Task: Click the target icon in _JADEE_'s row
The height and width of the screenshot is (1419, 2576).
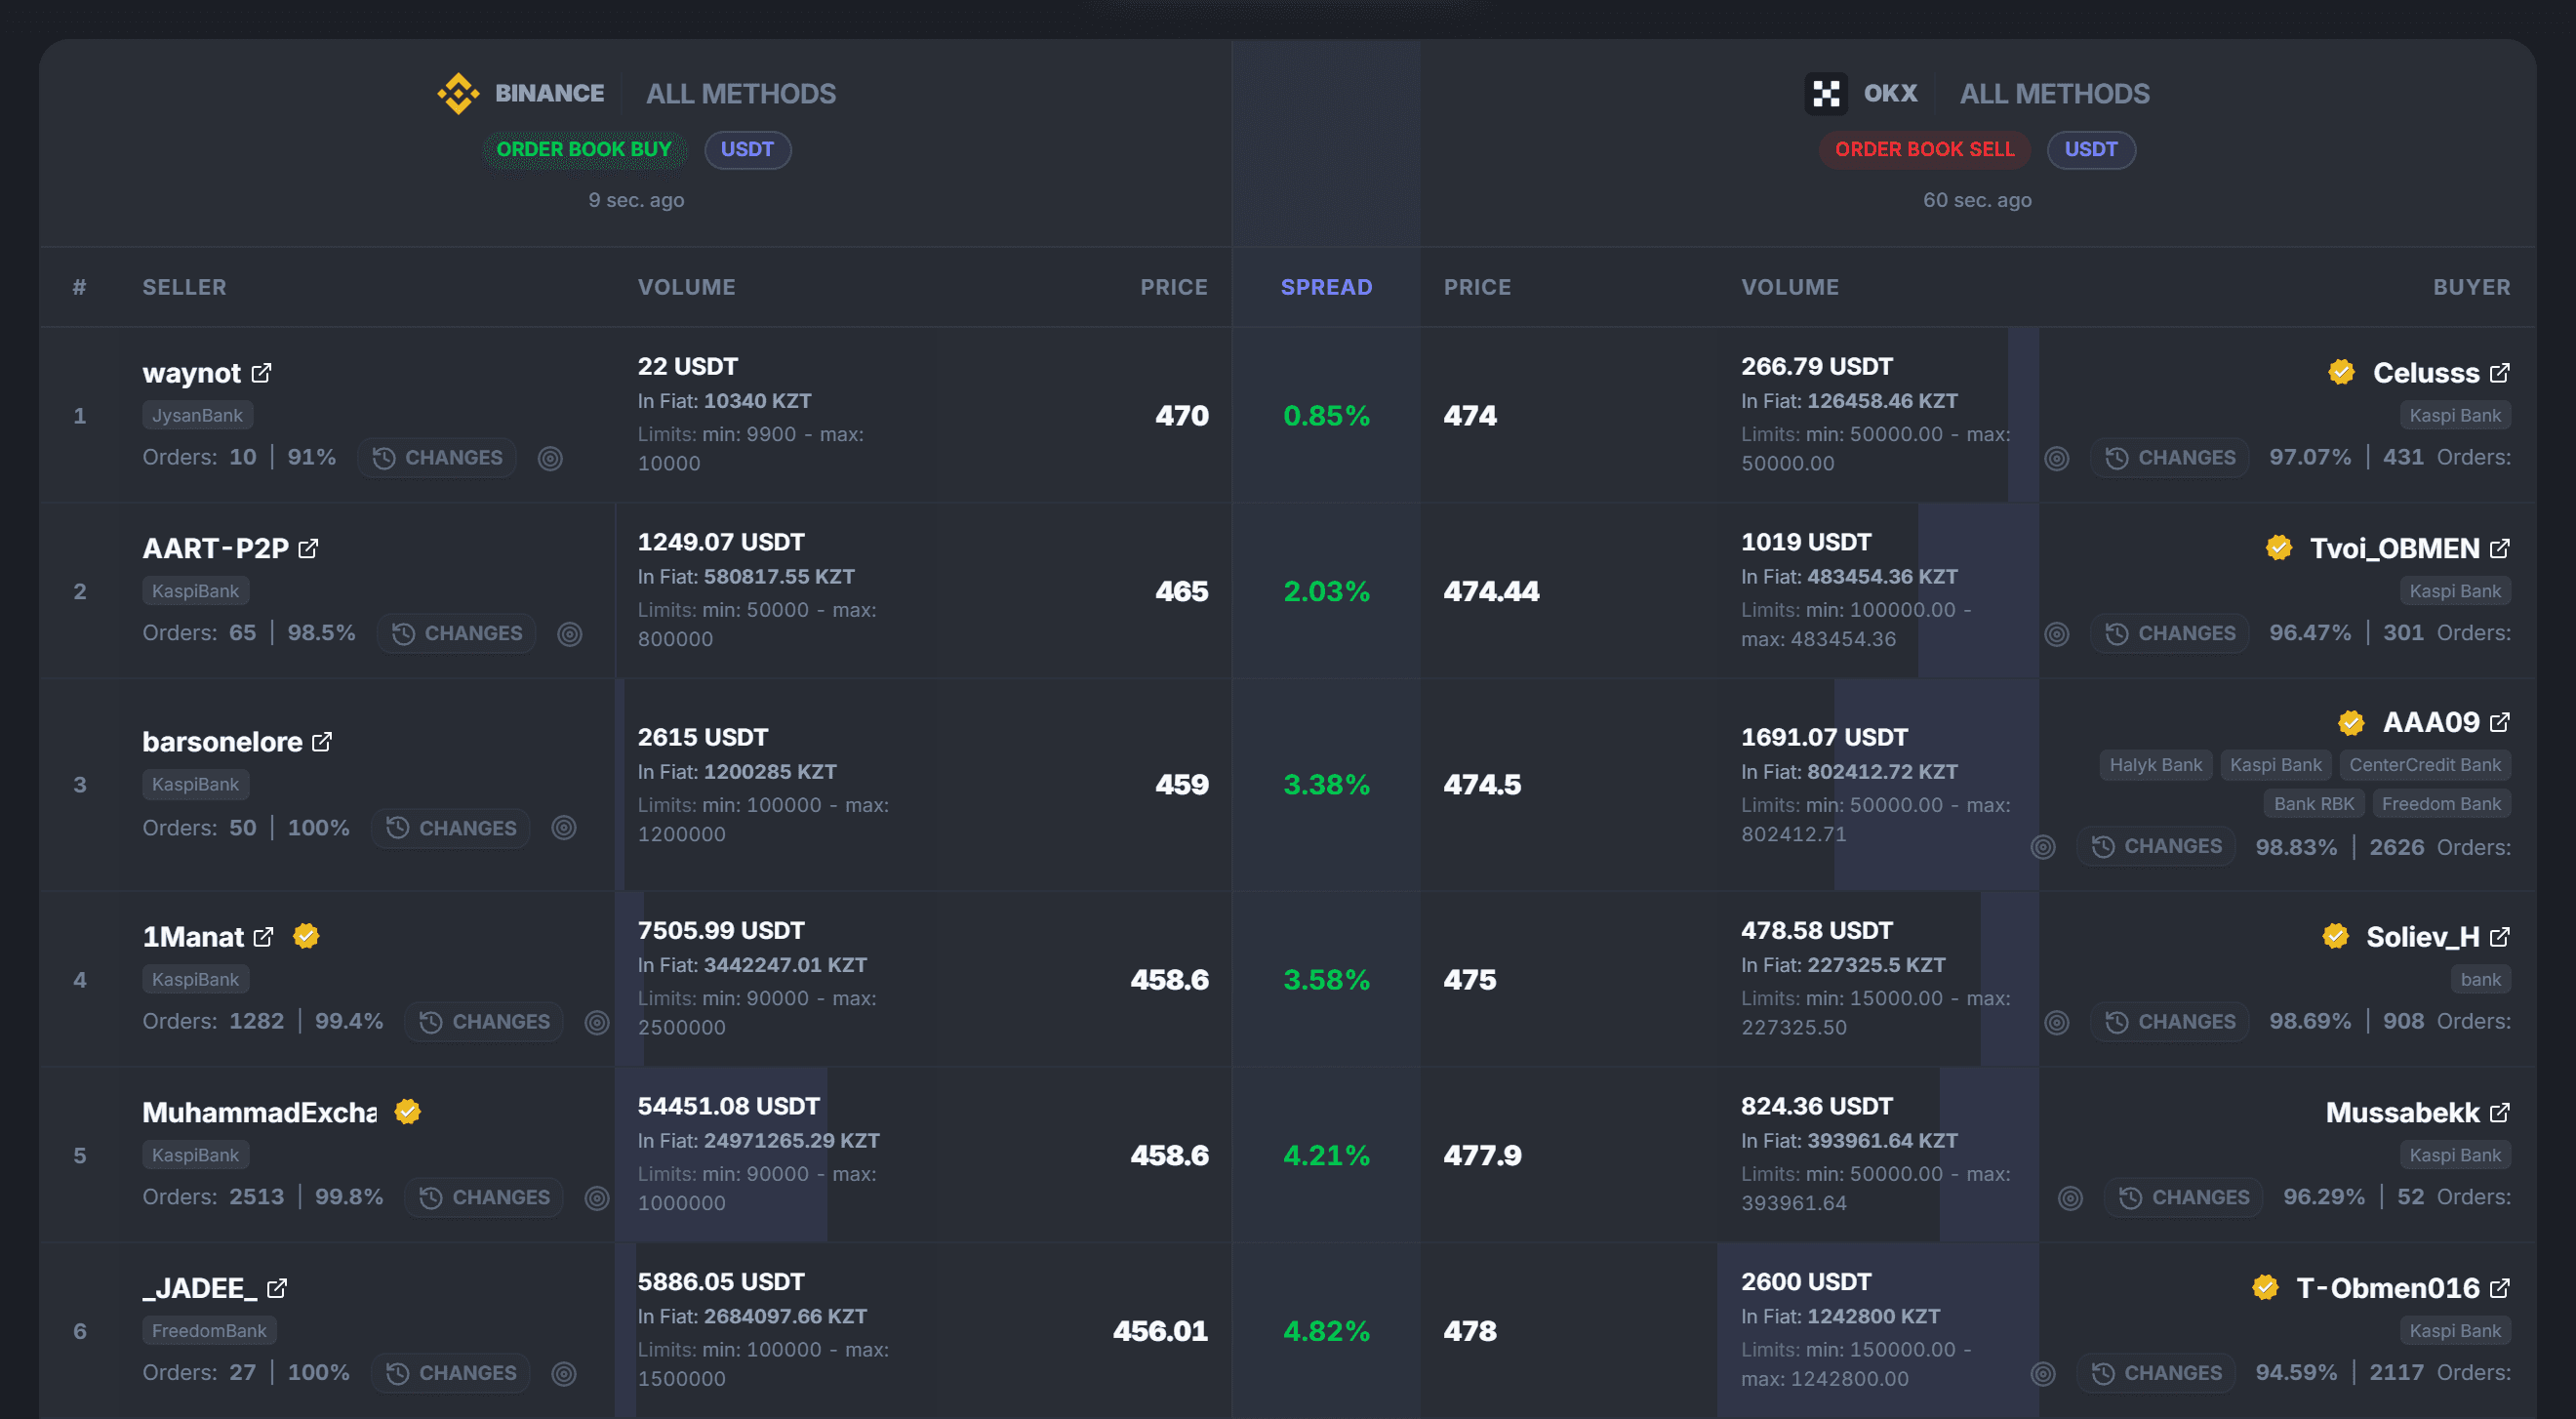Action: 564,1374
